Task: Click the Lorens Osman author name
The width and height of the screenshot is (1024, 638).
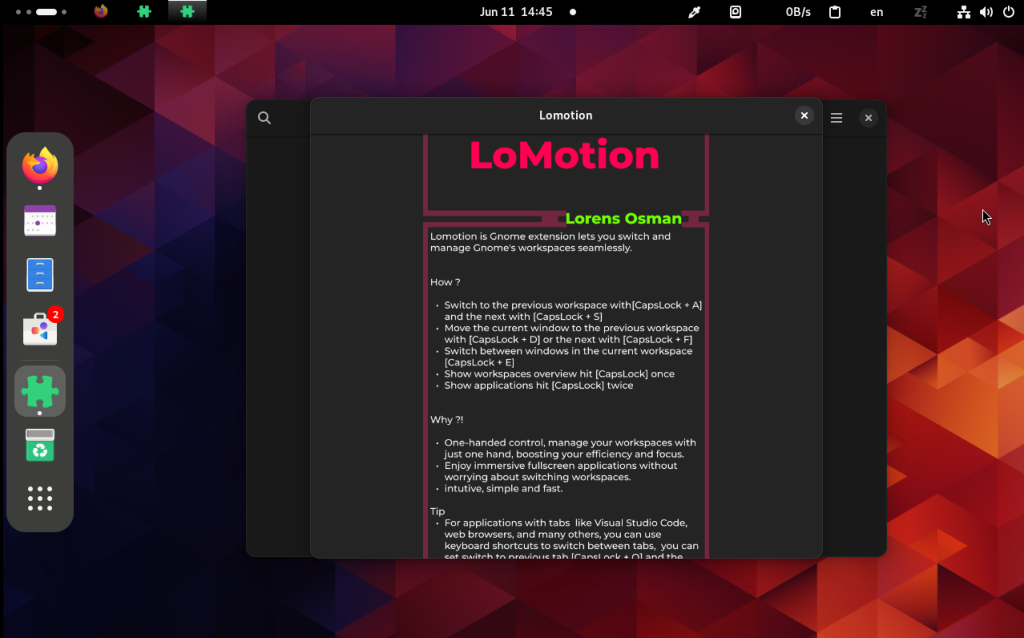Action: pos(623,219)
